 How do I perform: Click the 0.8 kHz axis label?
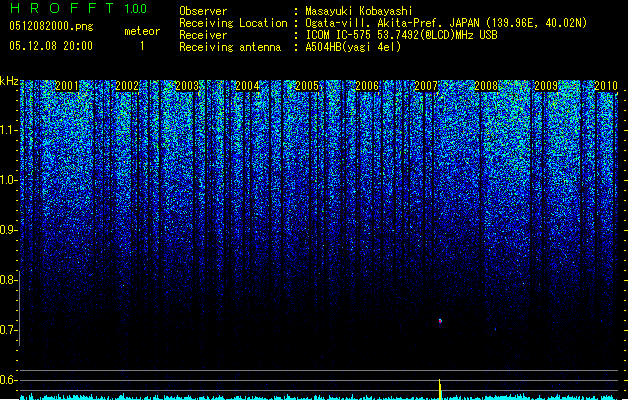(8, 280)
